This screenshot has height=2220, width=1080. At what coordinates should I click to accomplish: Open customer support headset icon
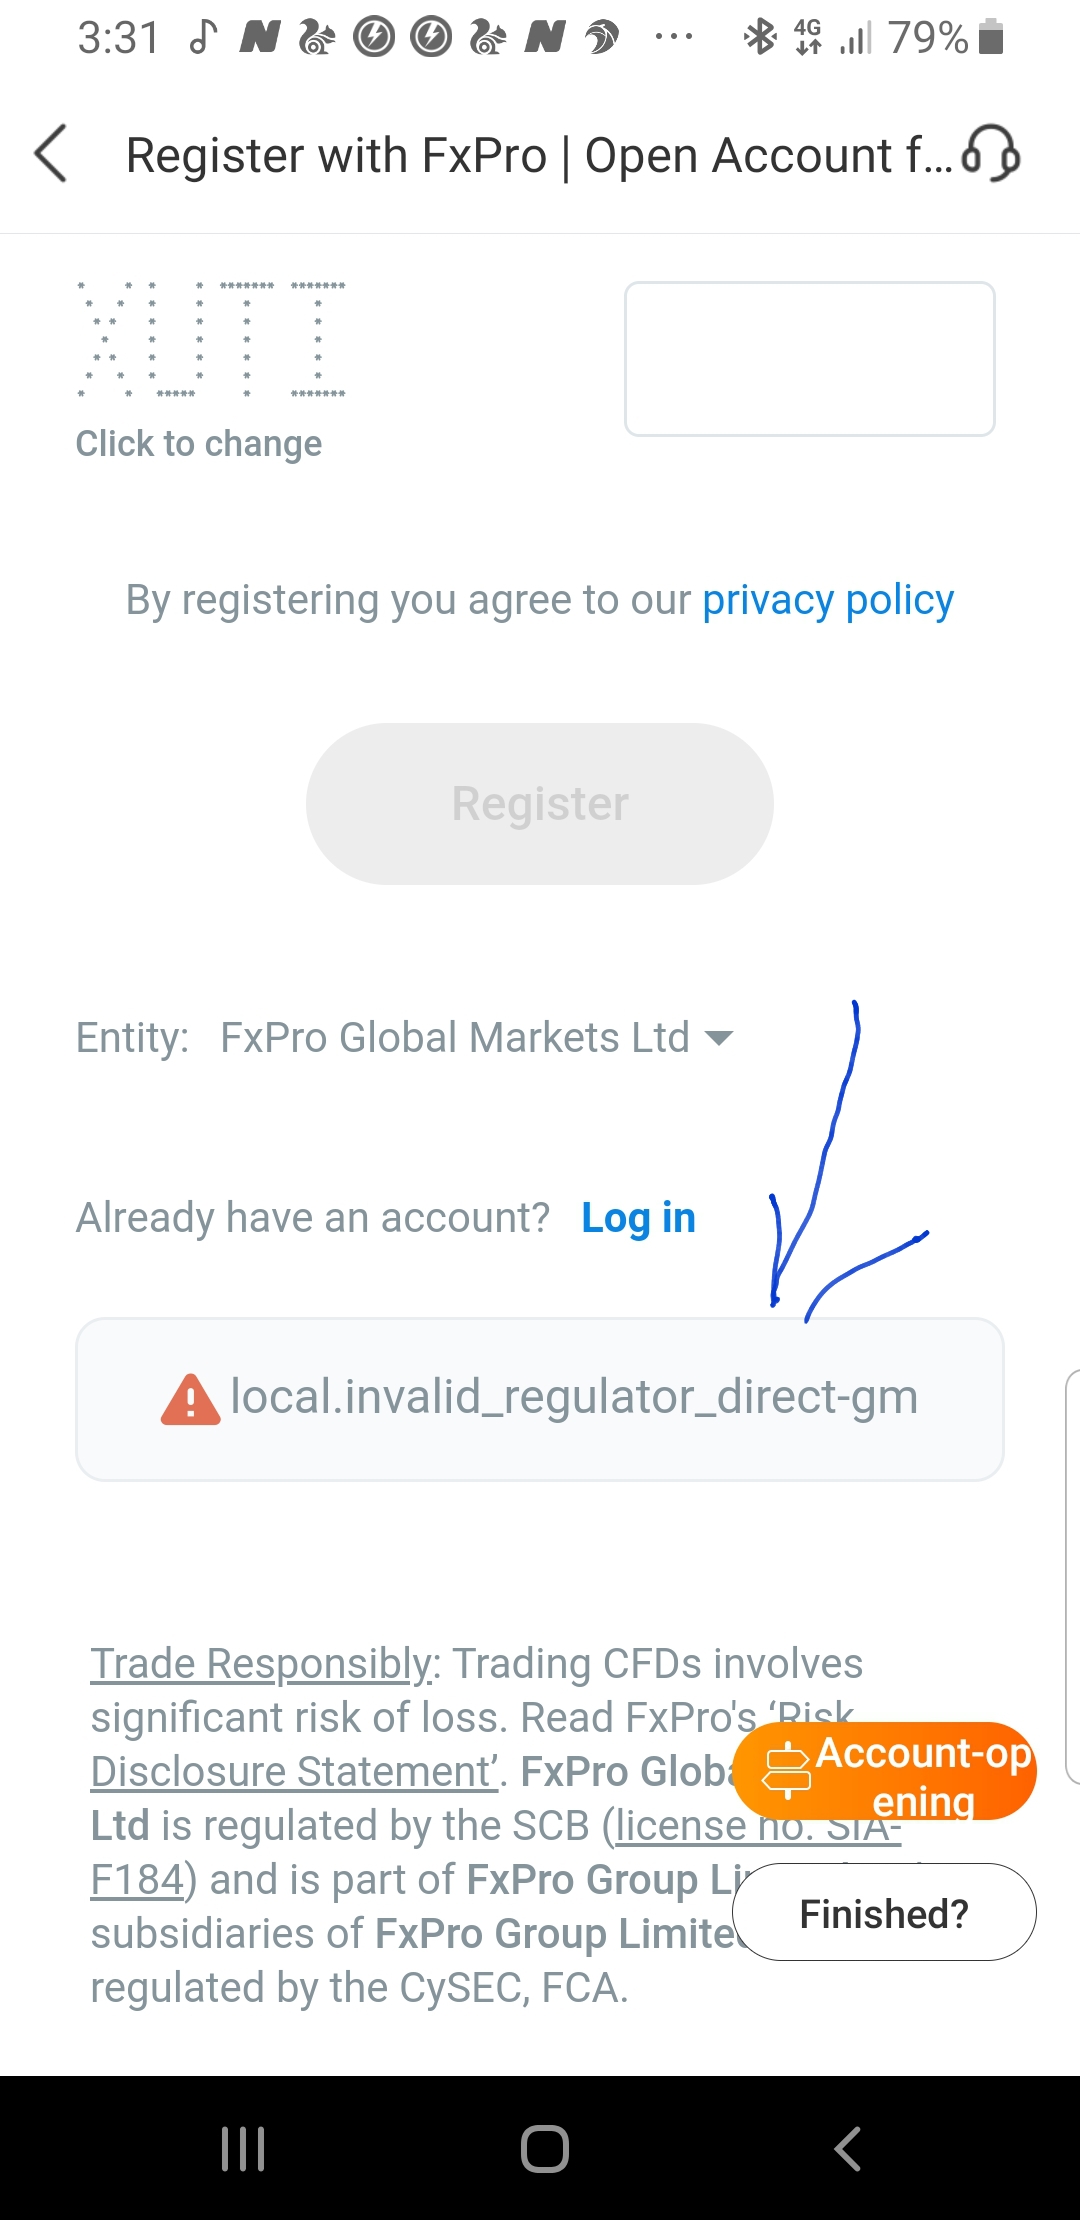990,154
